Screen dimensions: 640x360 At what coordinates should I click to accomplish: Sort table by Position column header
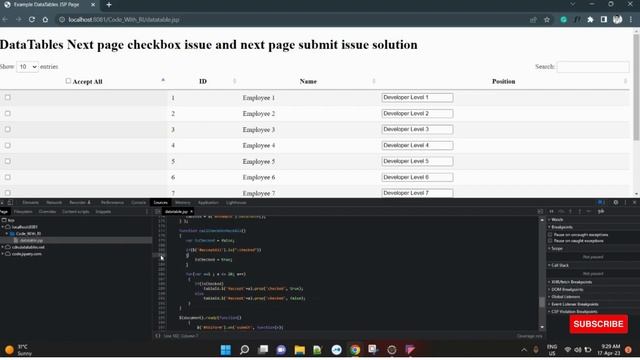(x=504, y=81)
